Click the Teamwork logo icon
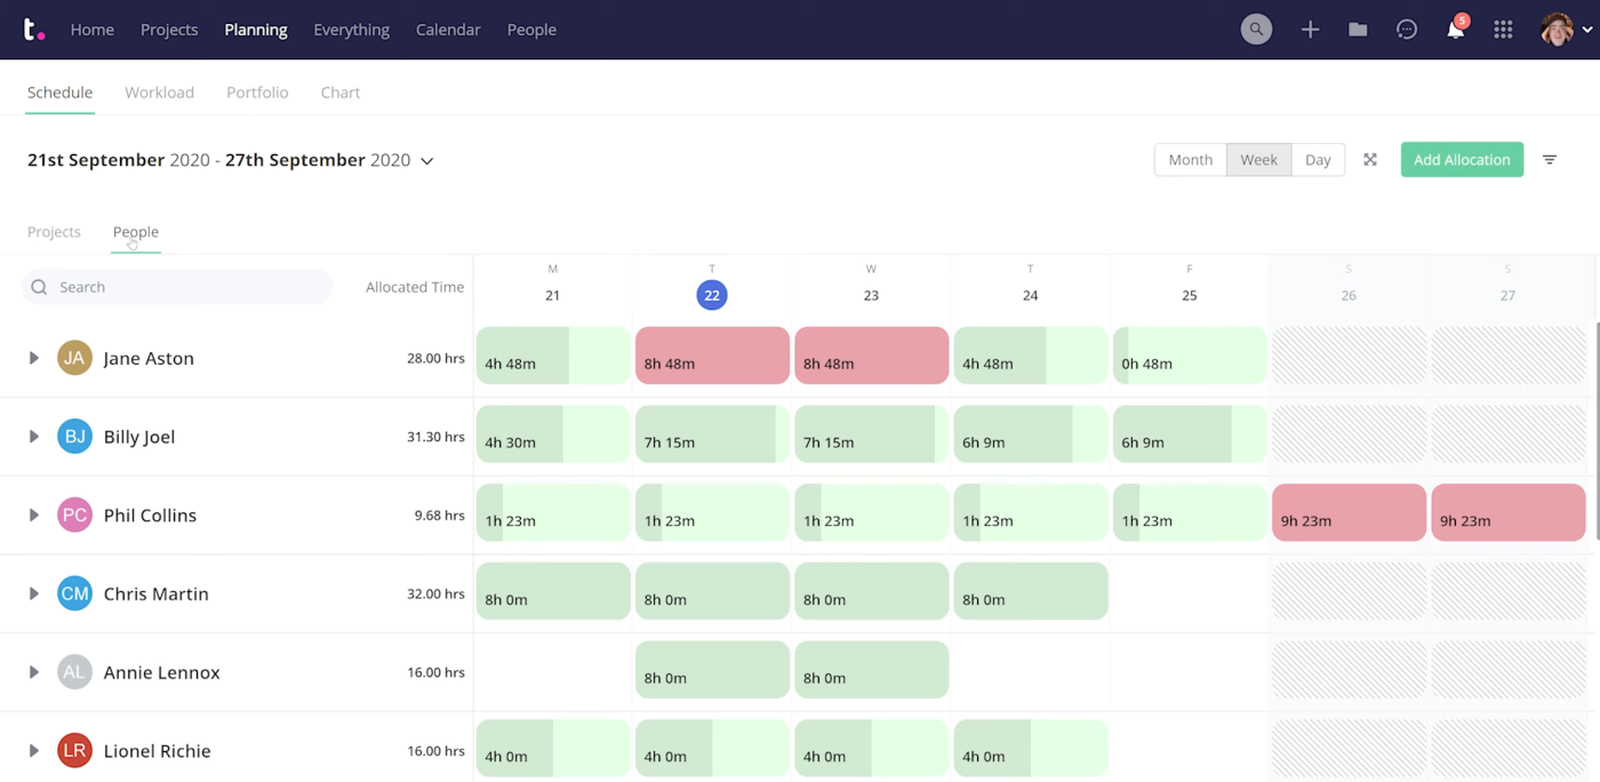Screen dimensions: 1600x782 pos(33,30)
